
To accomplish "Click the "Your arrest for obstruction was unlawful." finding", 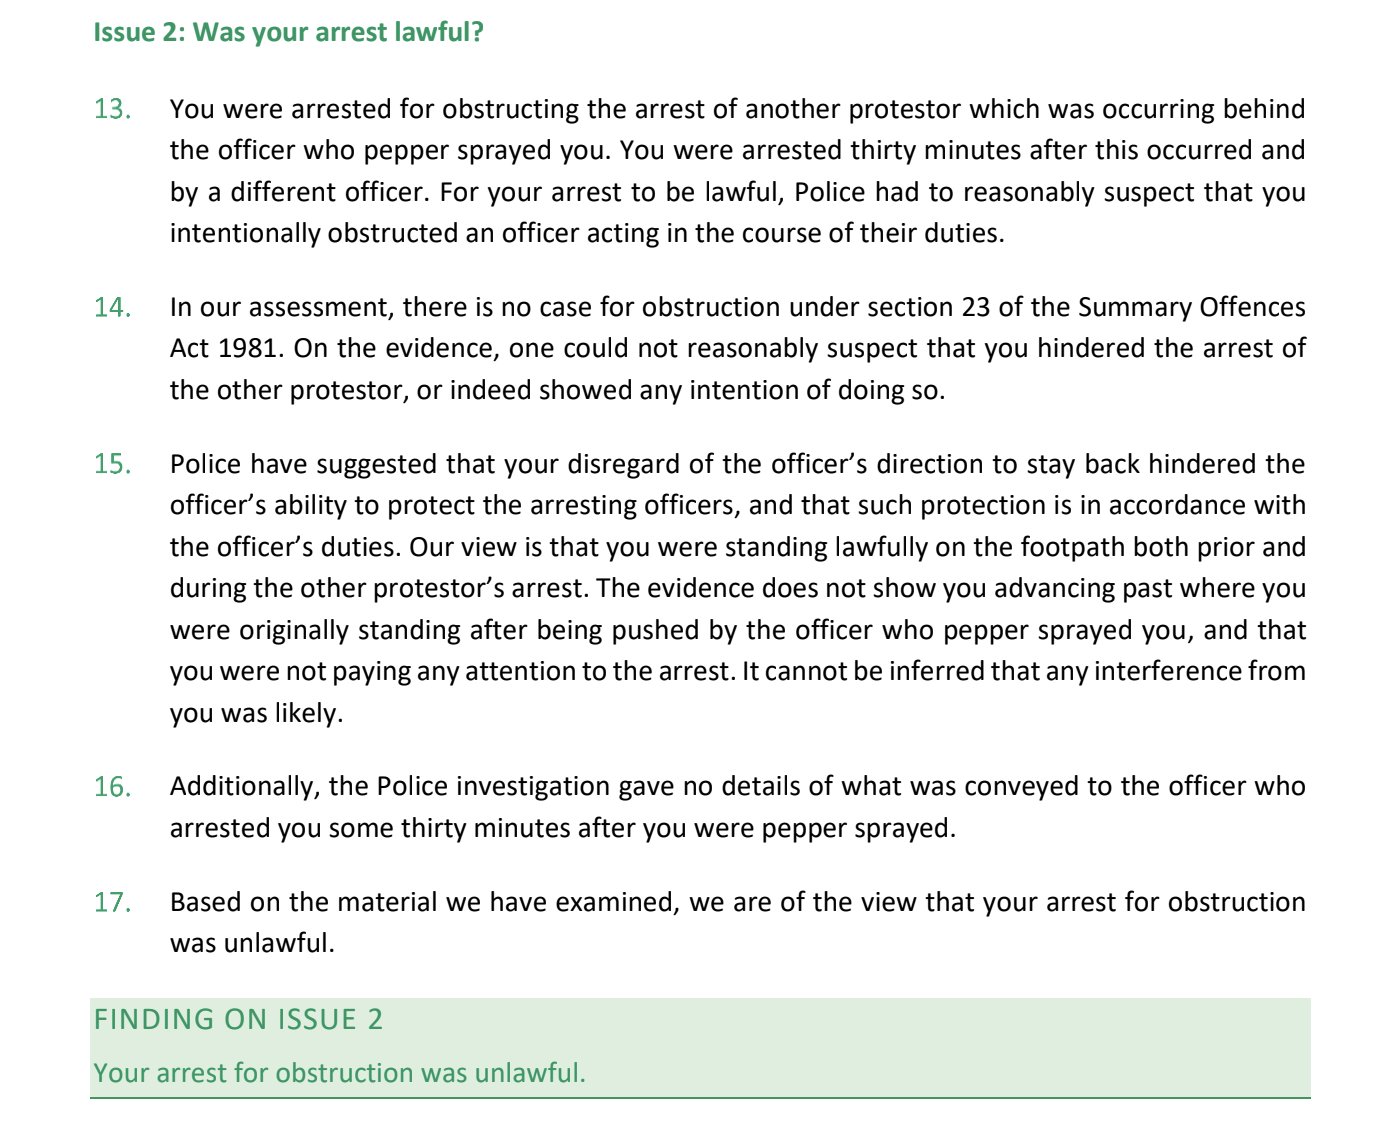I will pos(339,1073).
